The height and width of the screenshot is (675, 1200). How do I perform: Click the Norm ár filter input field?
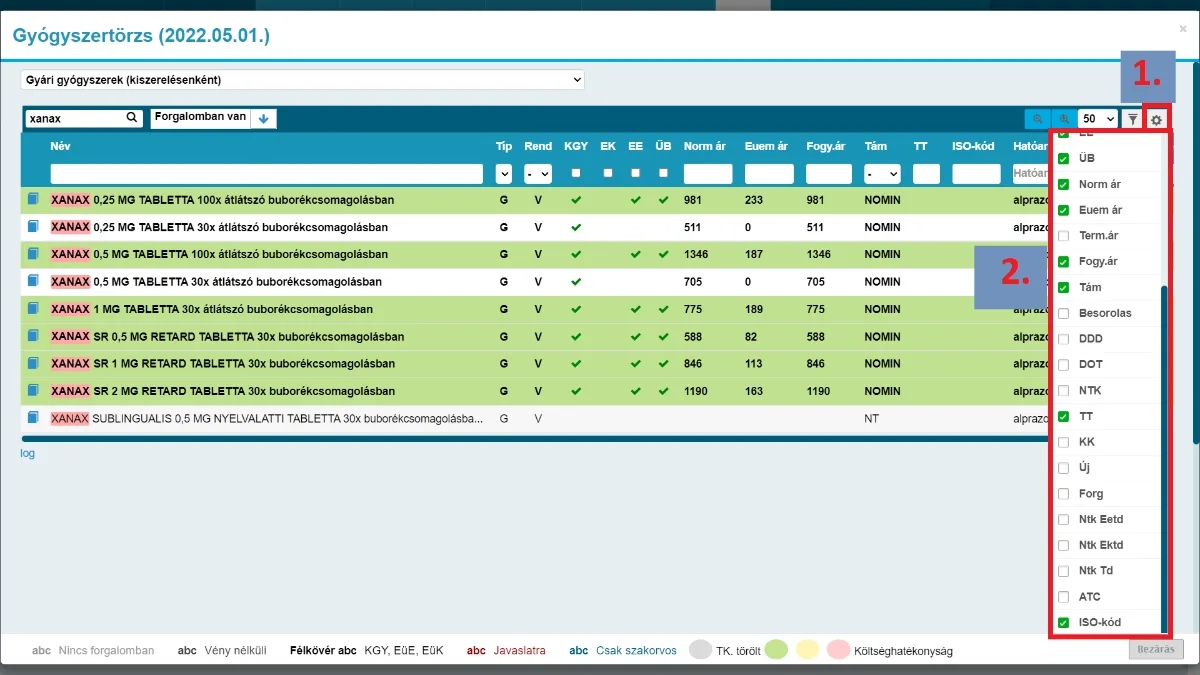click(x=708, y=173)
